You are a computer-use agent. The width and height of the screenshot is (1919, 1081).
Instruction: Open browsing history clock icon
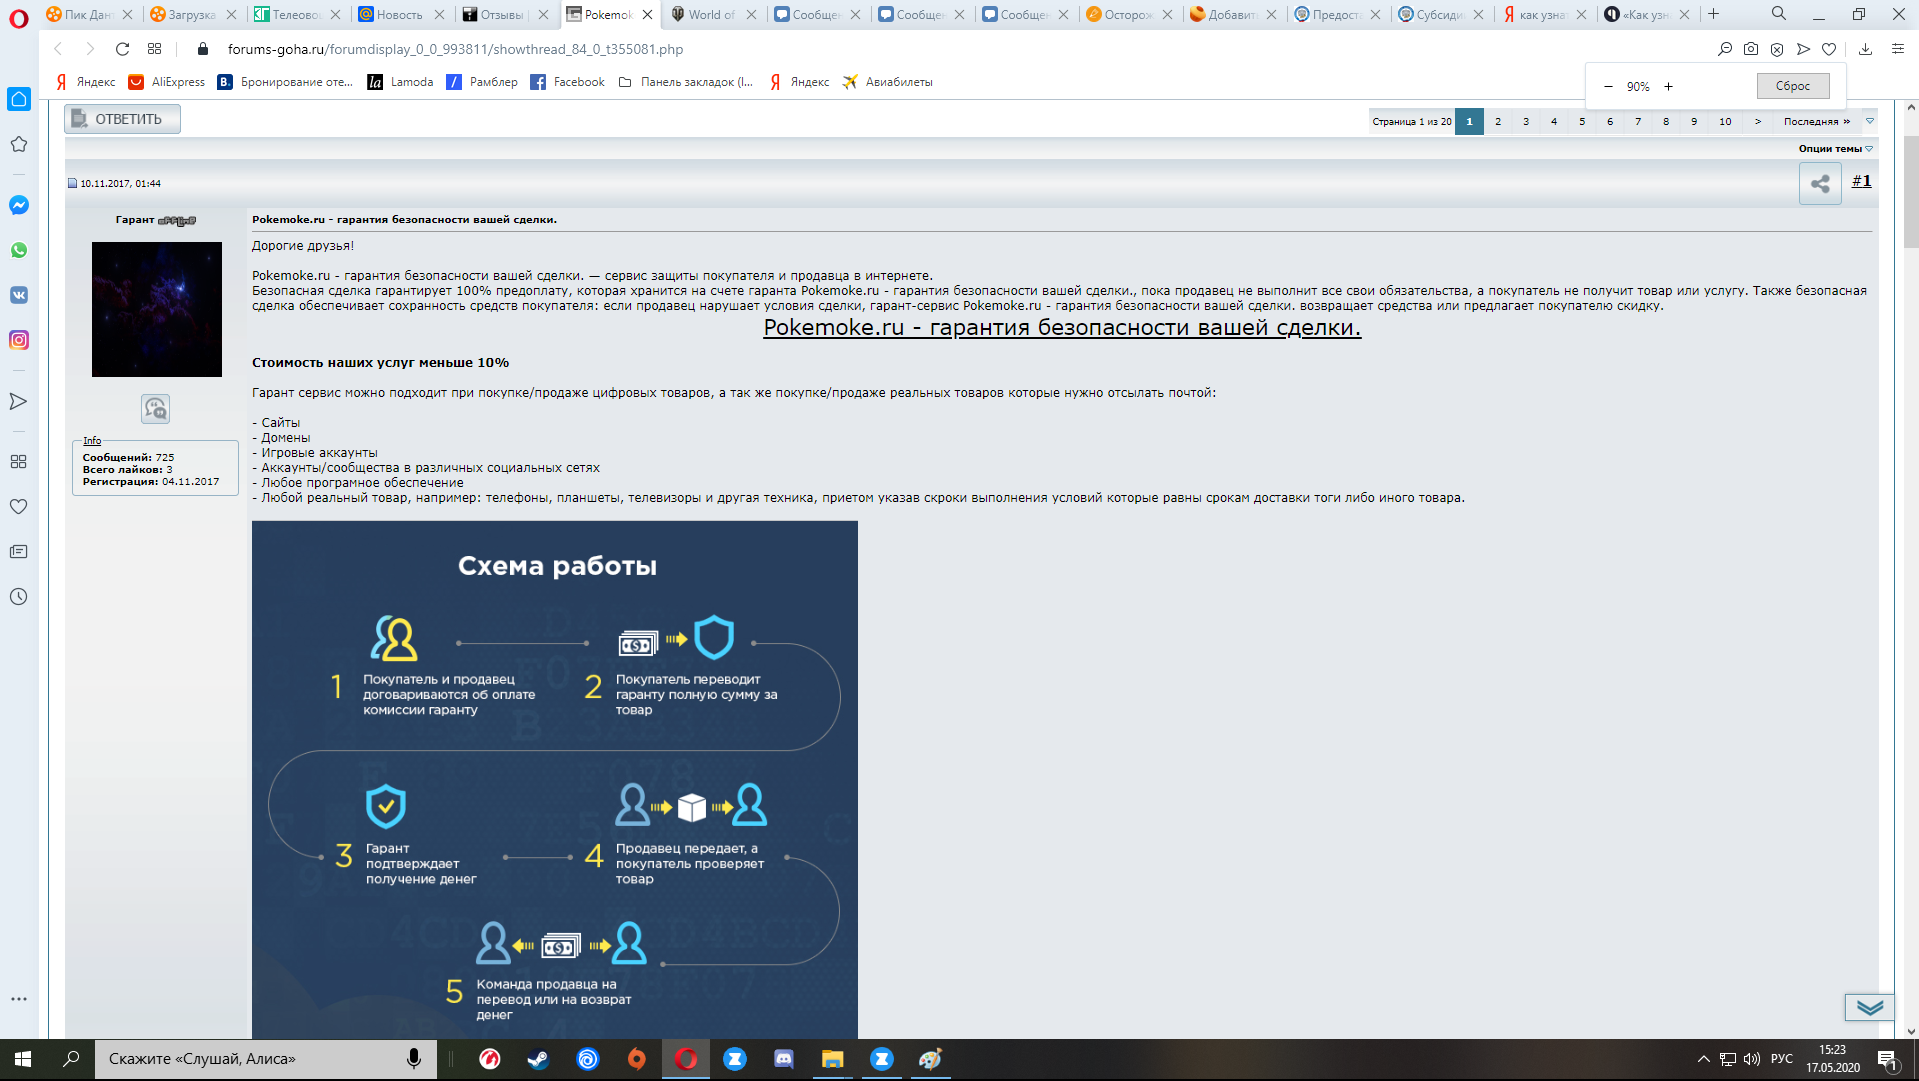click(19, 597)
